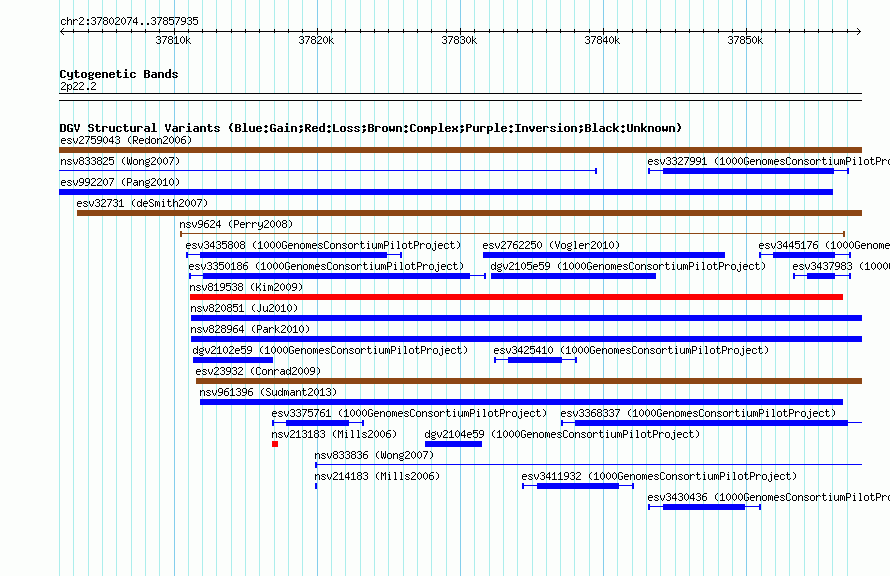The image size is (890, 576).
Task: Click the esv3435808 variant label
Action: [323, 245]
